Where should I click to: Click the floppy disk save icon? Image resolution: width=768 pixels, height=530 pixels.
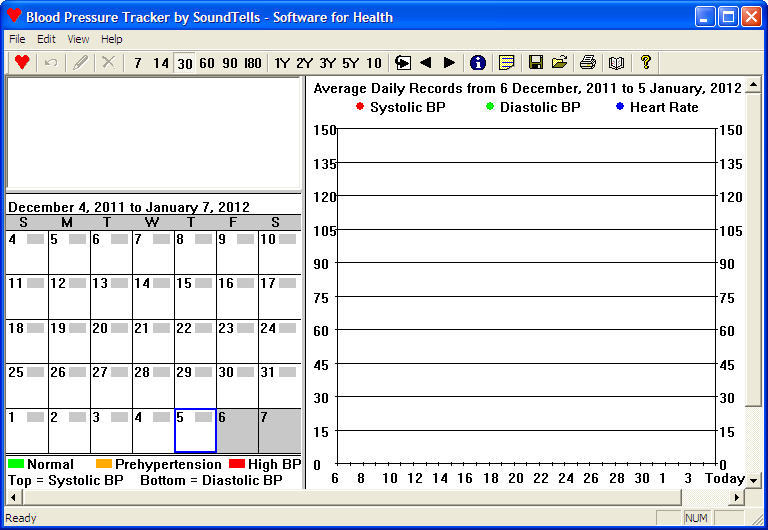tap(535, 63)
